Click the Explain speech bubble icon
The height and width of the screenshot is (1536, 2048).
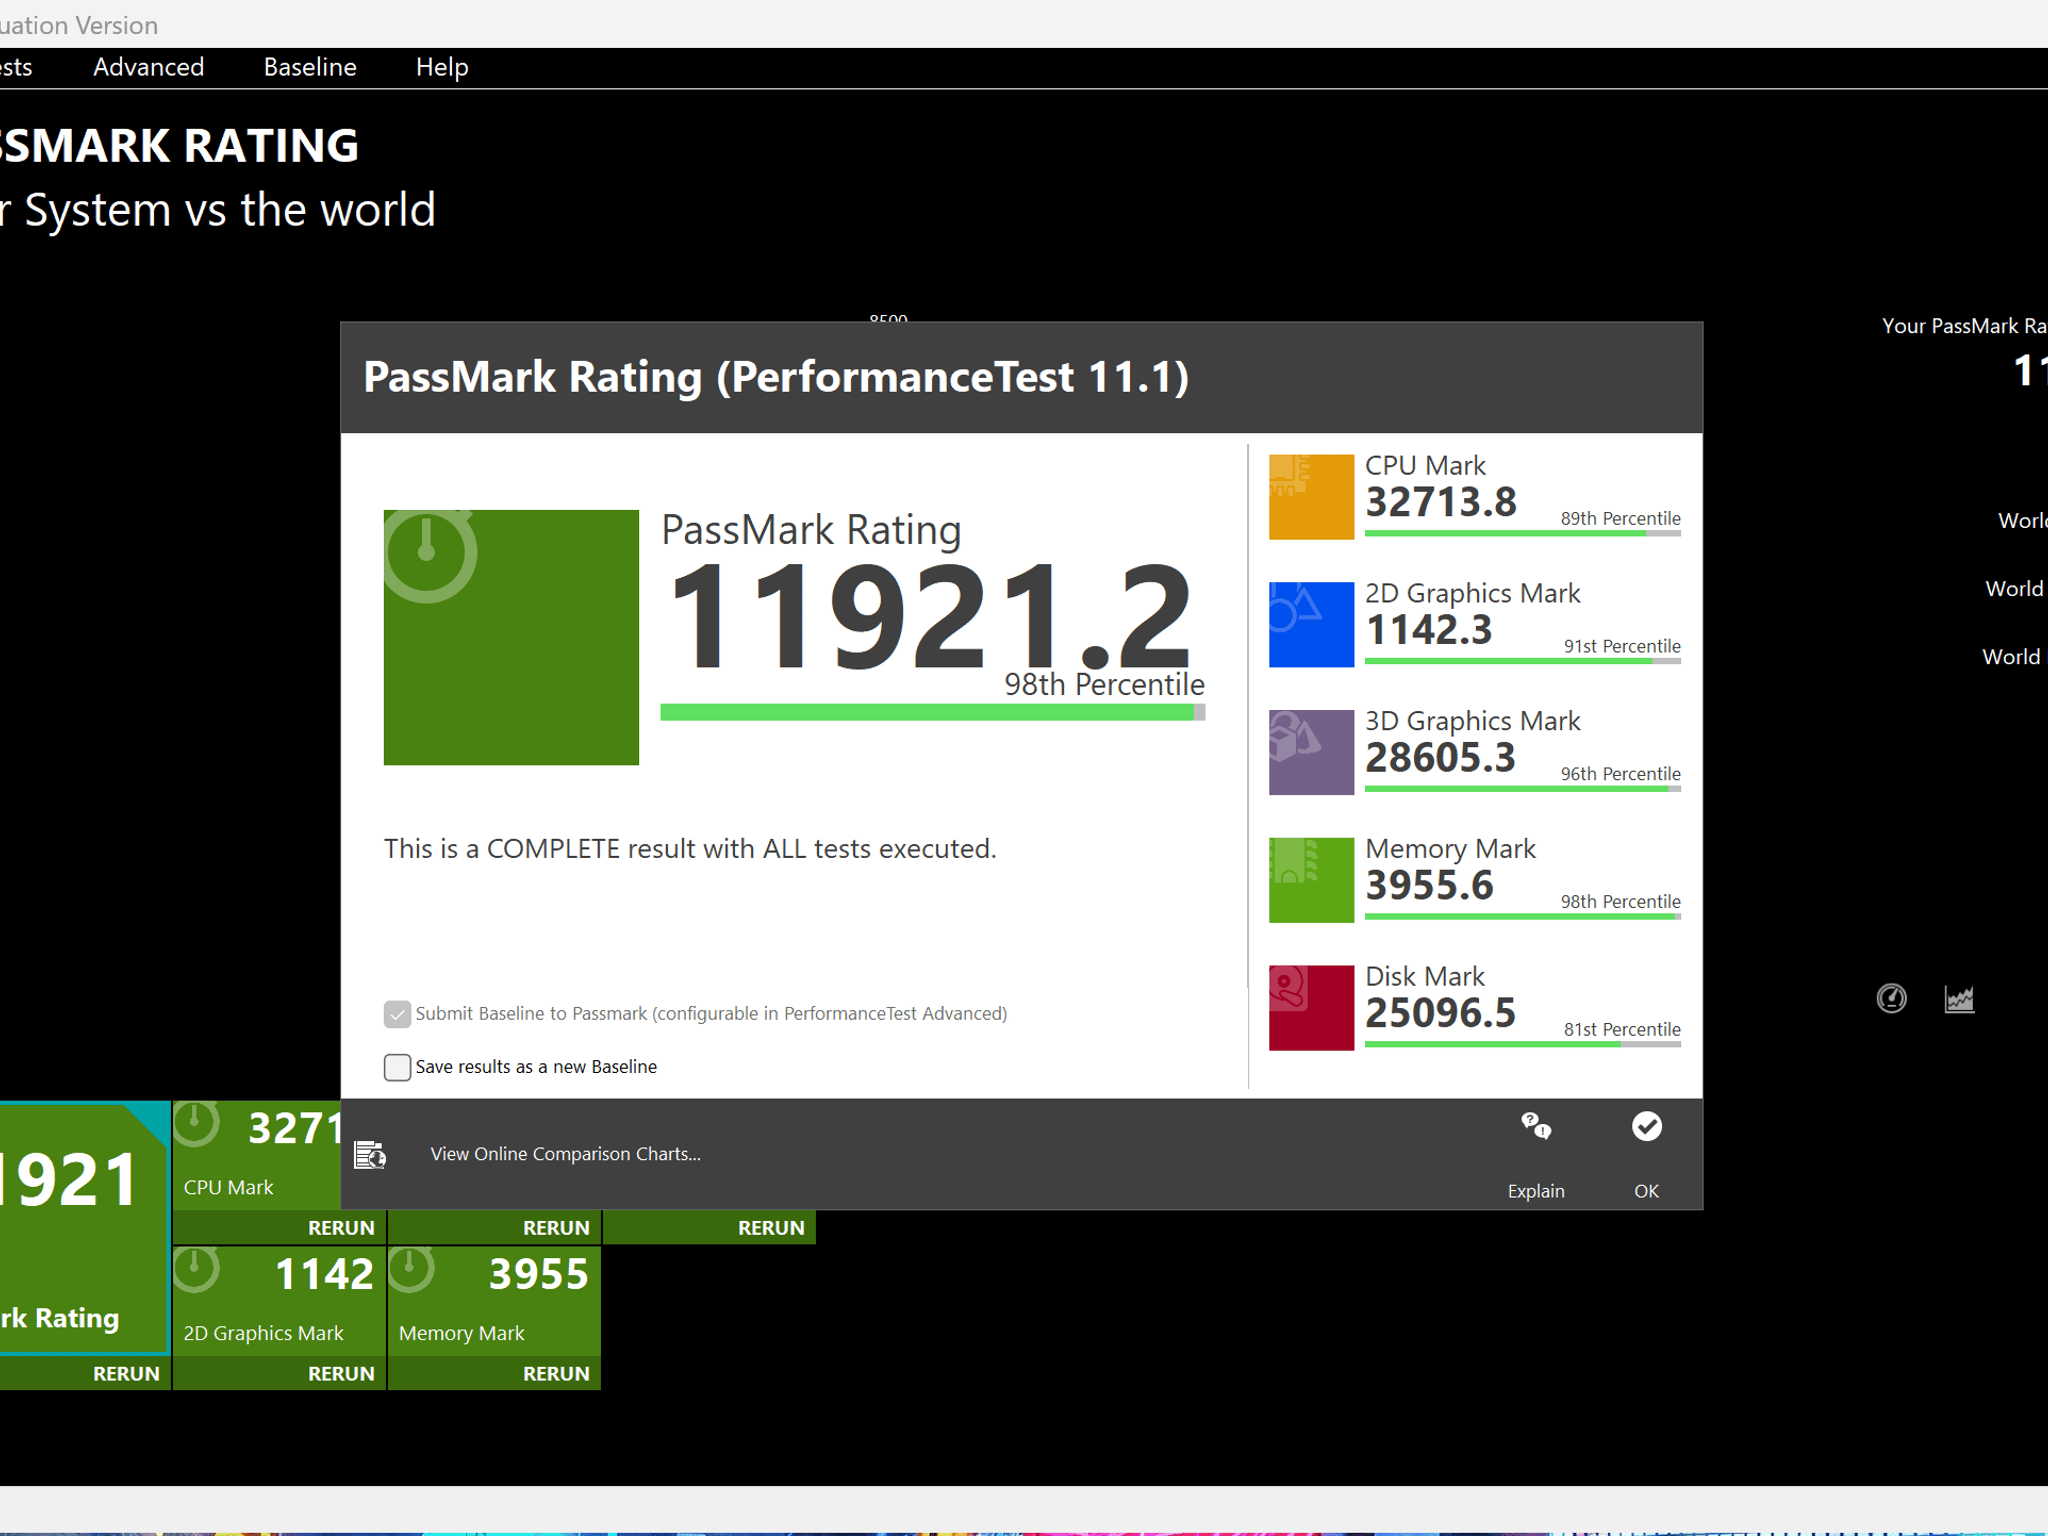pyautogui.click(x=1536, y=1127)
